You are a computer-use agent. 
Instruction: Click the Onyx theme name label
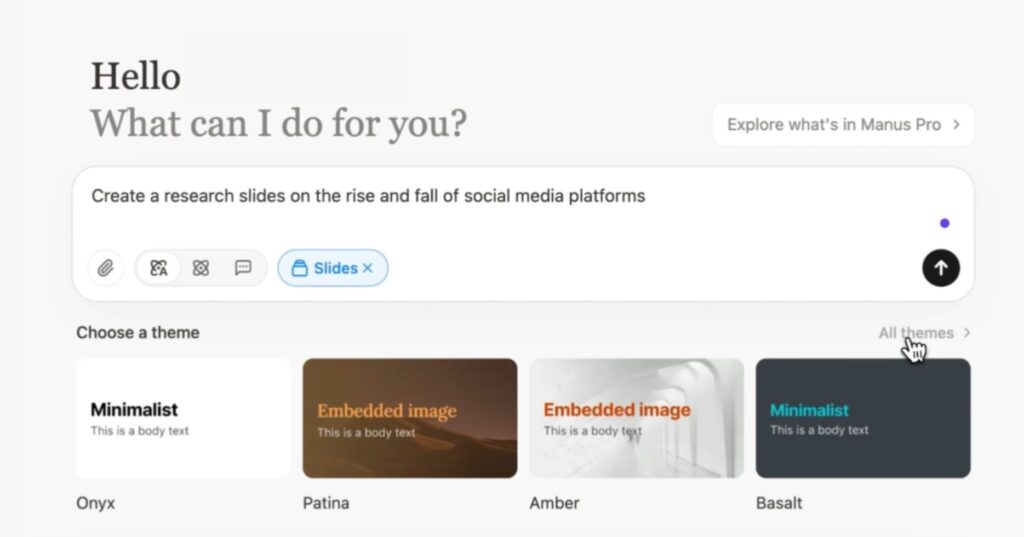click(x=96, y=503)
